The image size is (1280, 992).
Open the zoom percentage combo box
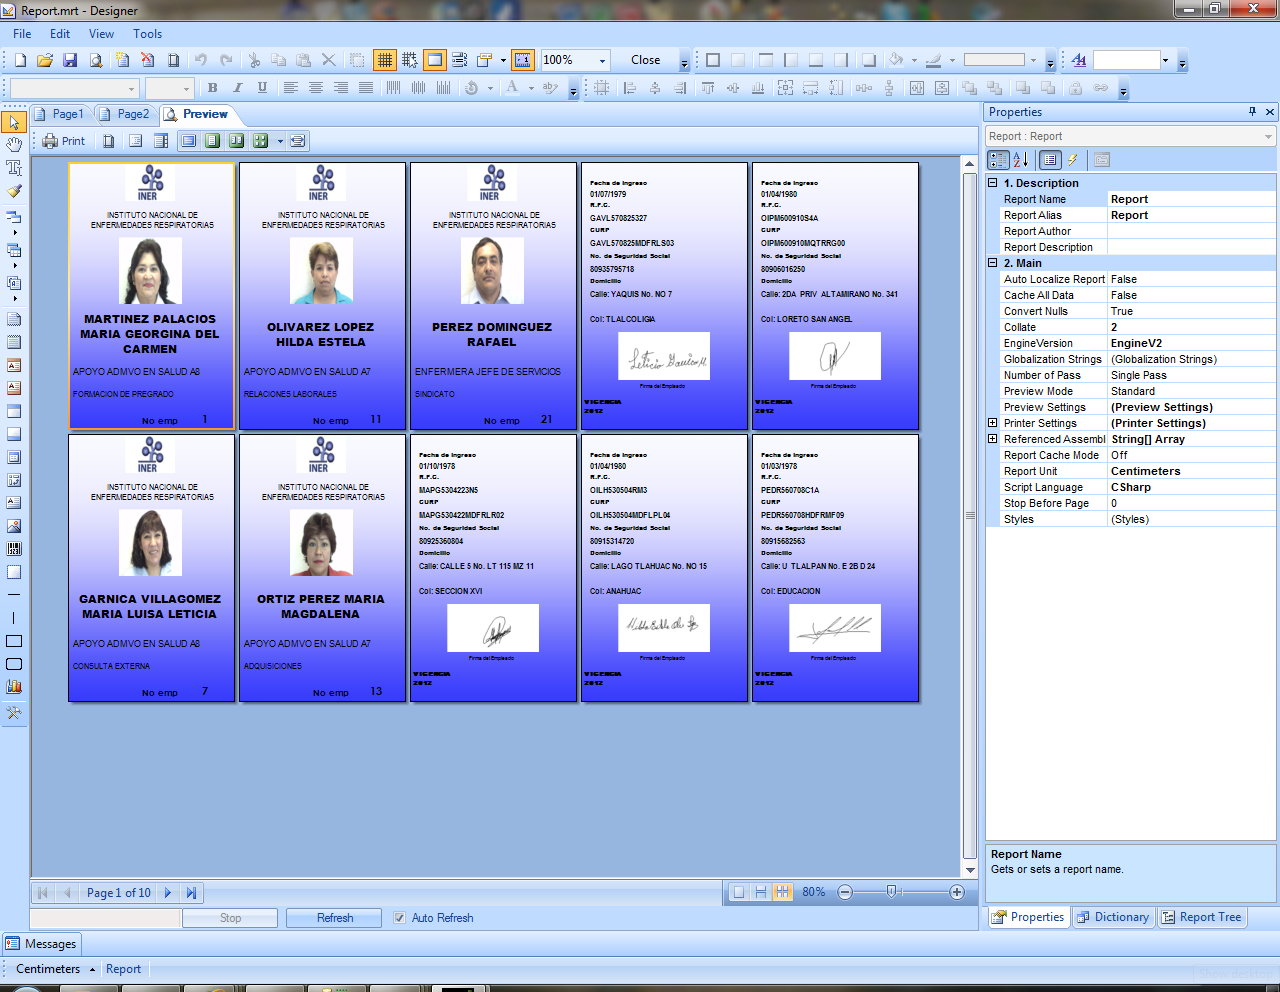pyautogui.click(x=575, y=60)
